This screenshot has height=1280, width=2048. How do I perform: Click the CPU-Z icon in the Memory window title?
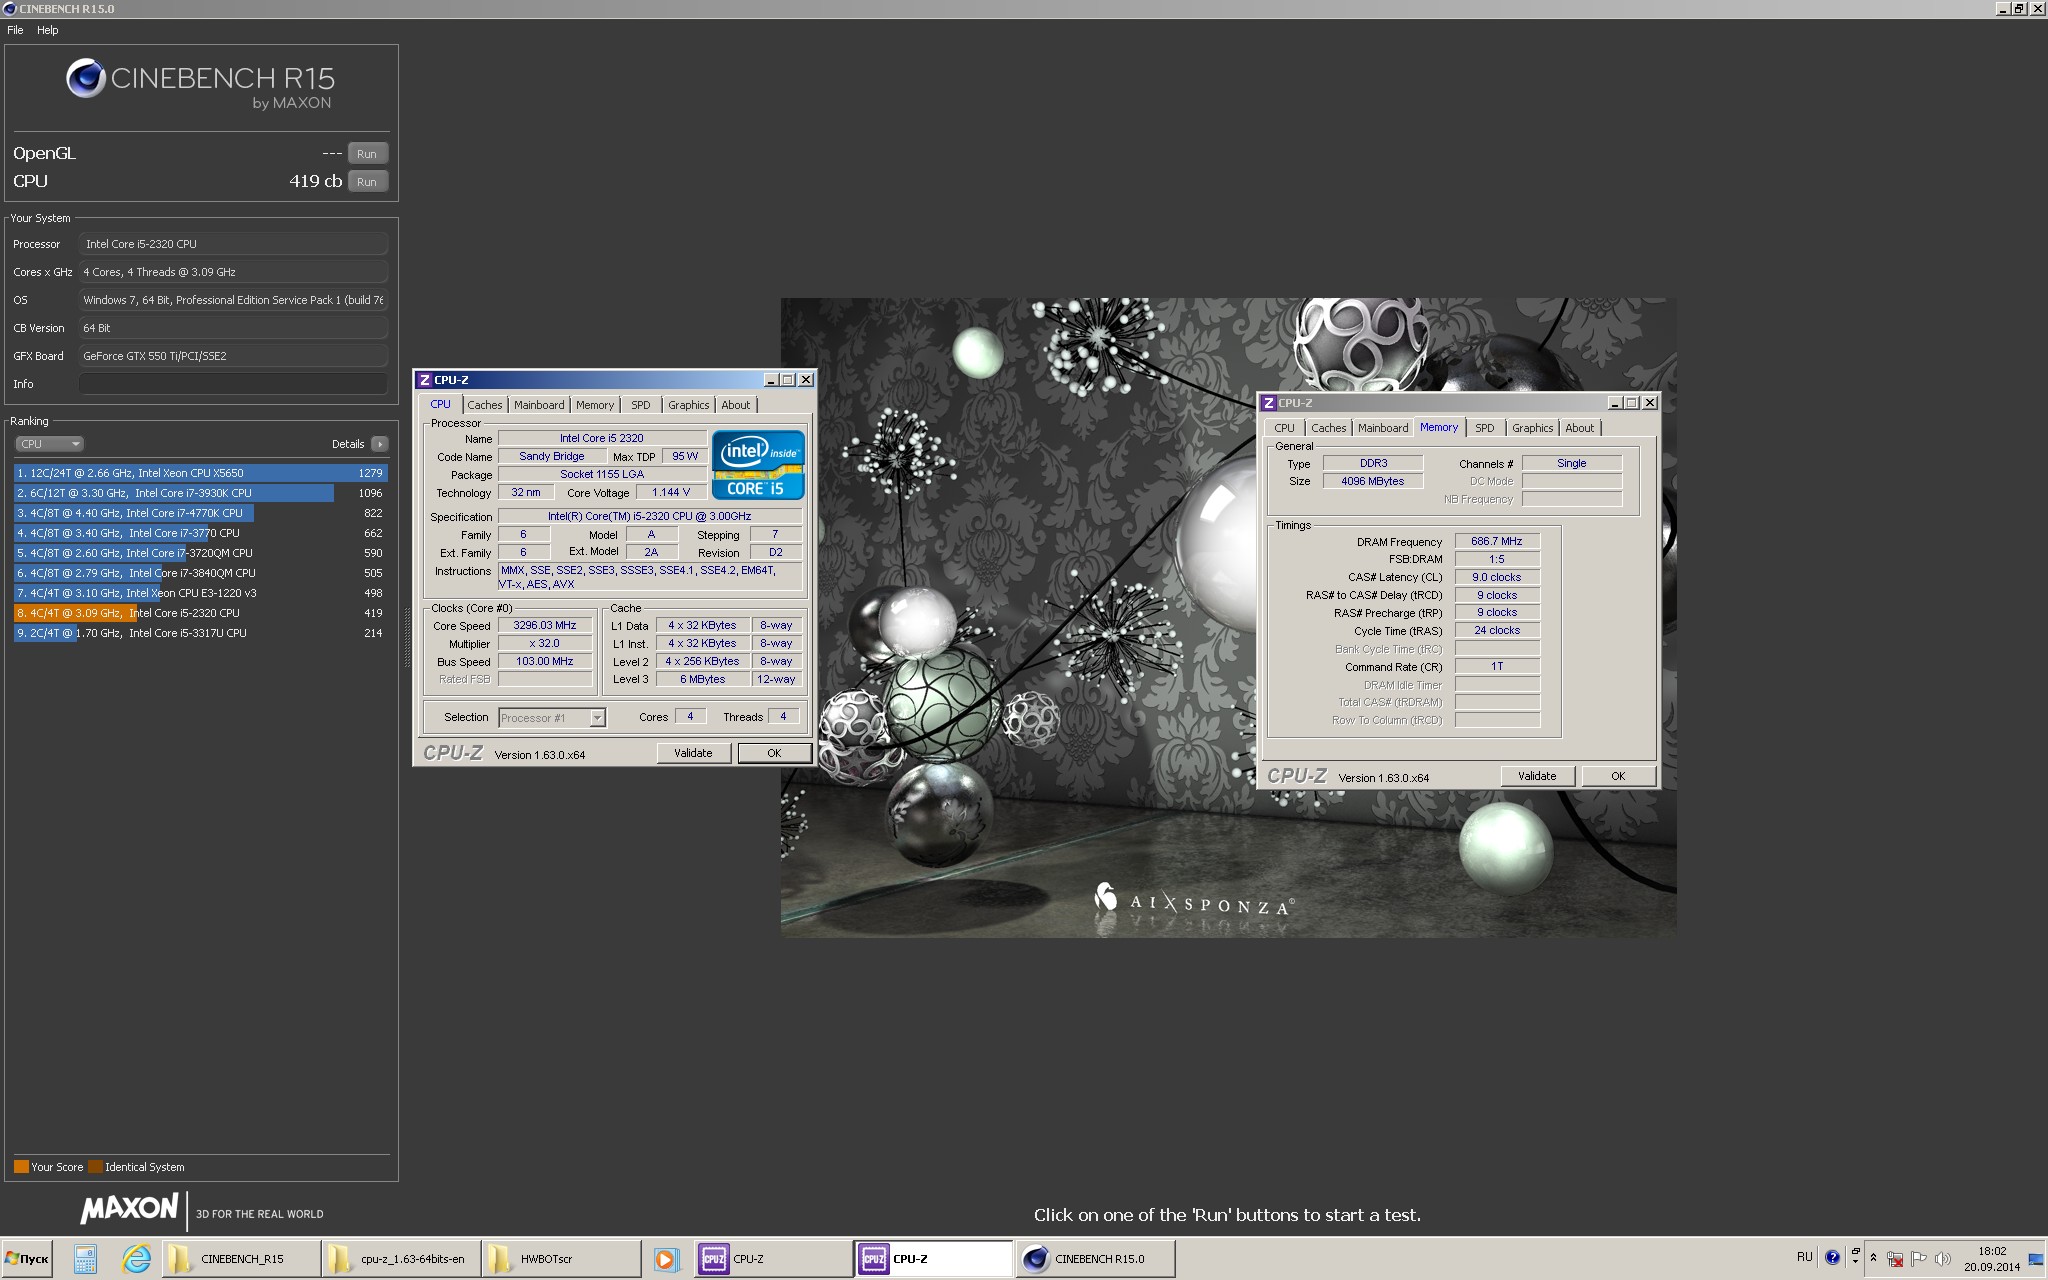pyautogui.click(x=1269, y=403)
